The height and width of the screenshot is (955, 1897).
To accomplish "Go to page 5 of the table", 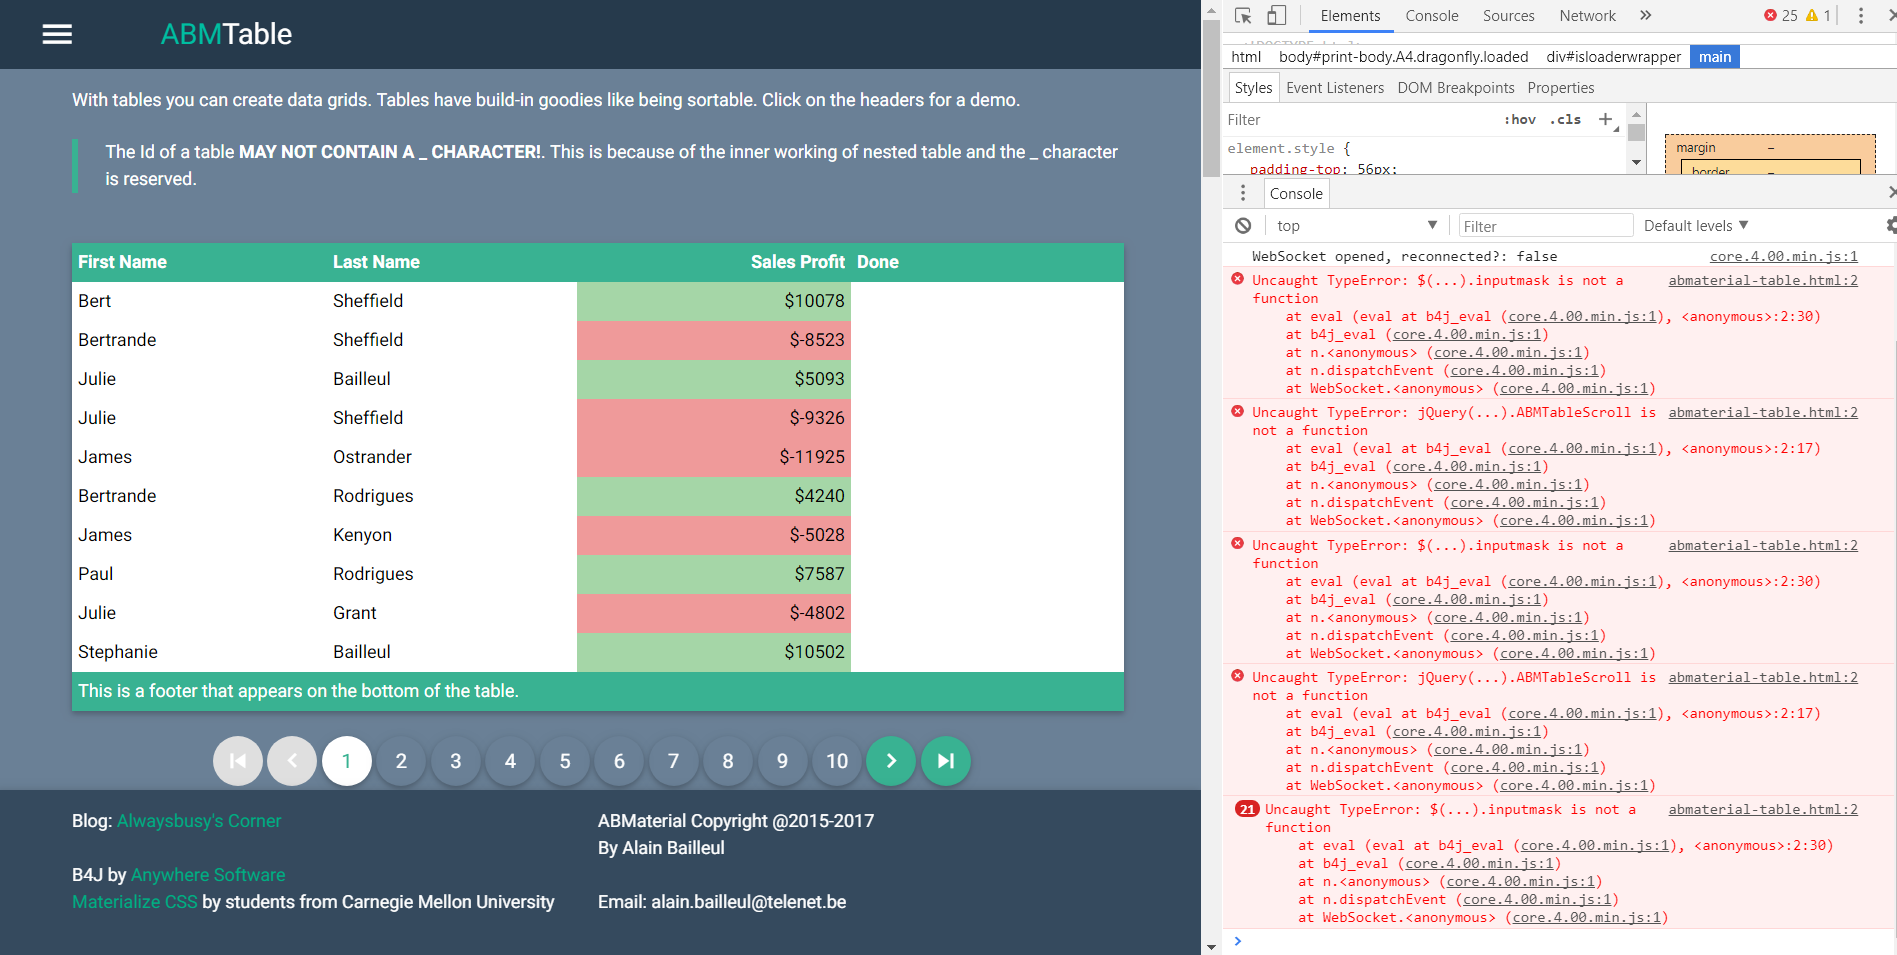I will click(x=565, y=761).
